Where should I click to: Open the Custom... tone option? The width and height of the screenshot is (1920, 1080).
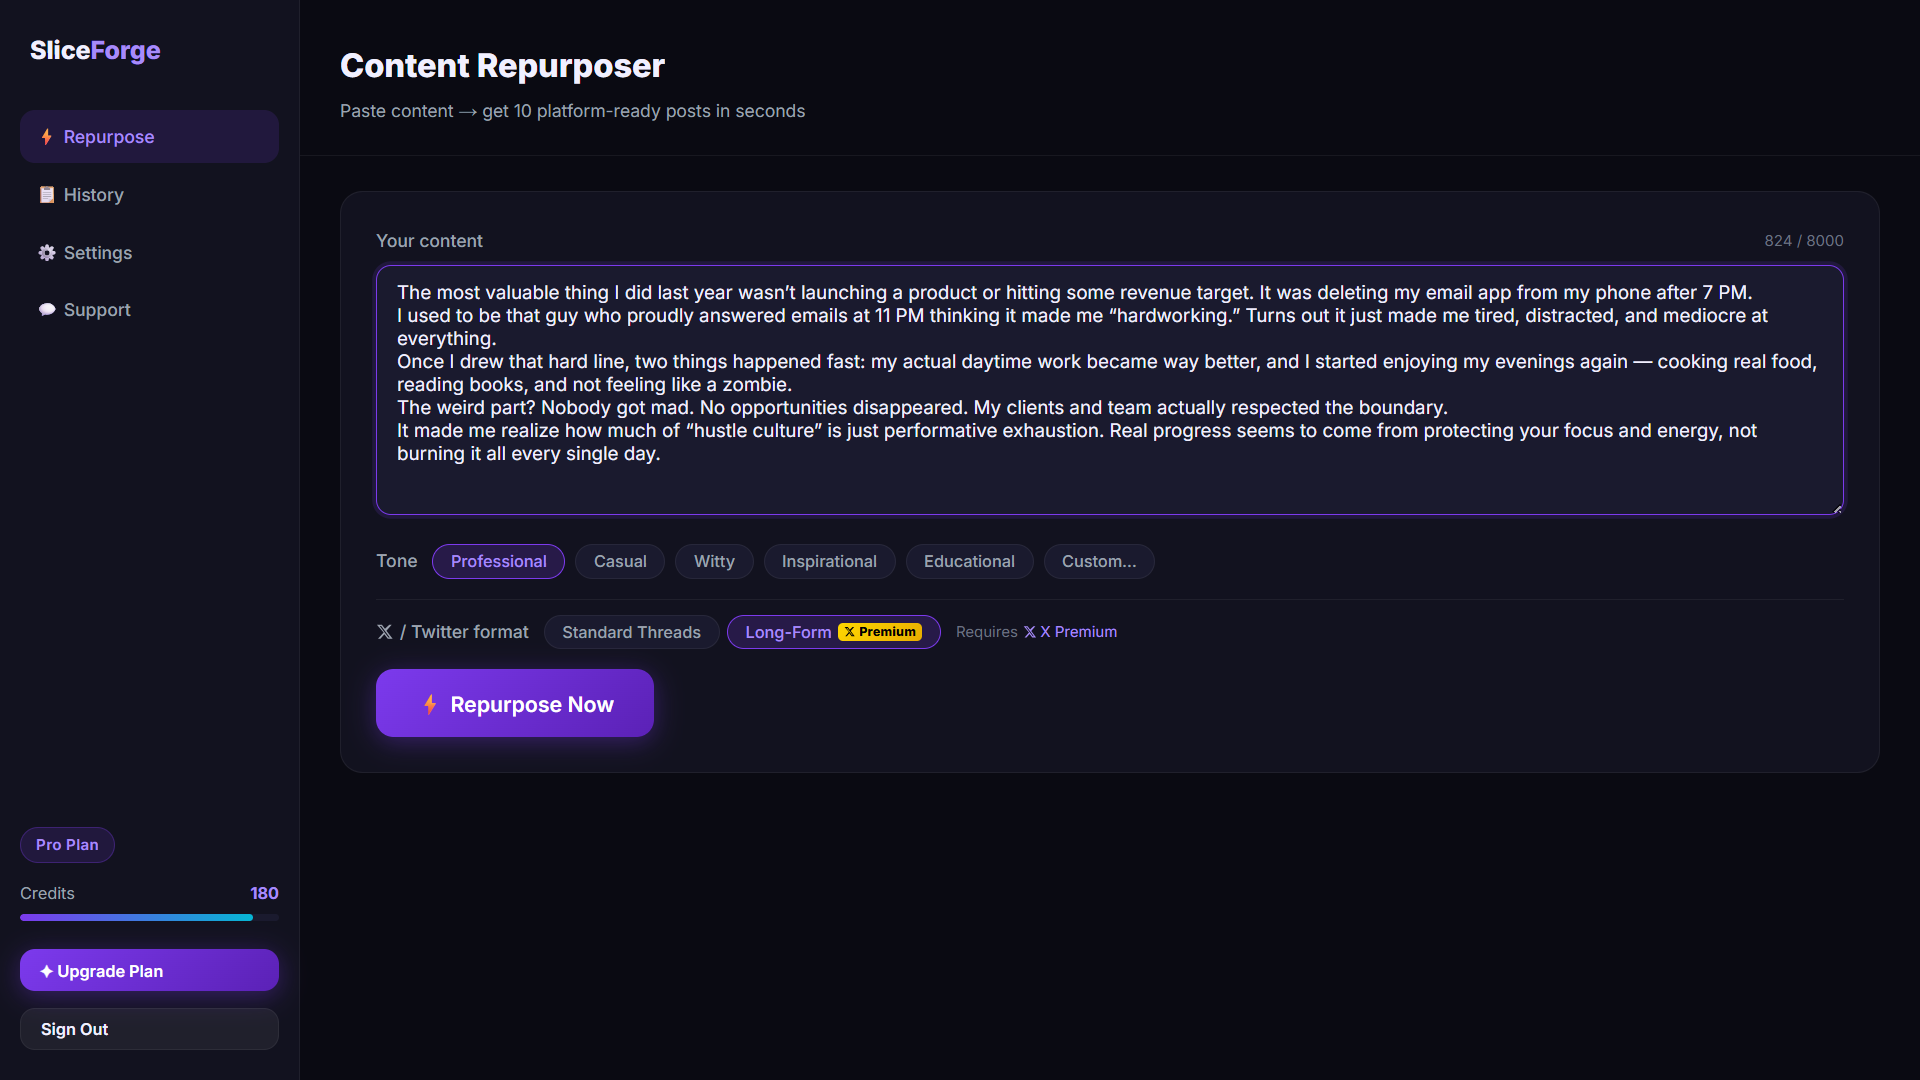pos(1098,562)
